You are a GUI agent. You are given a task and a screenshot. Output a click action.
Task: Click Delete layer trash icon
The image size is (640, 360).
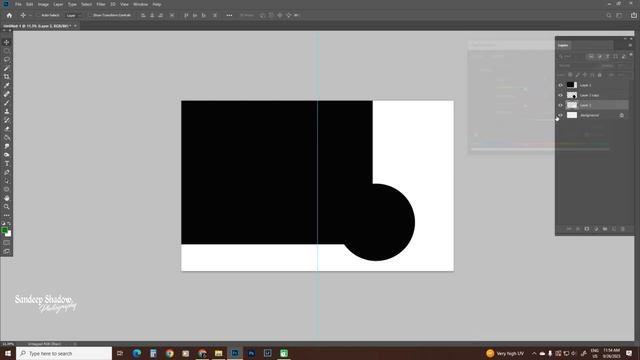(623, 229)
